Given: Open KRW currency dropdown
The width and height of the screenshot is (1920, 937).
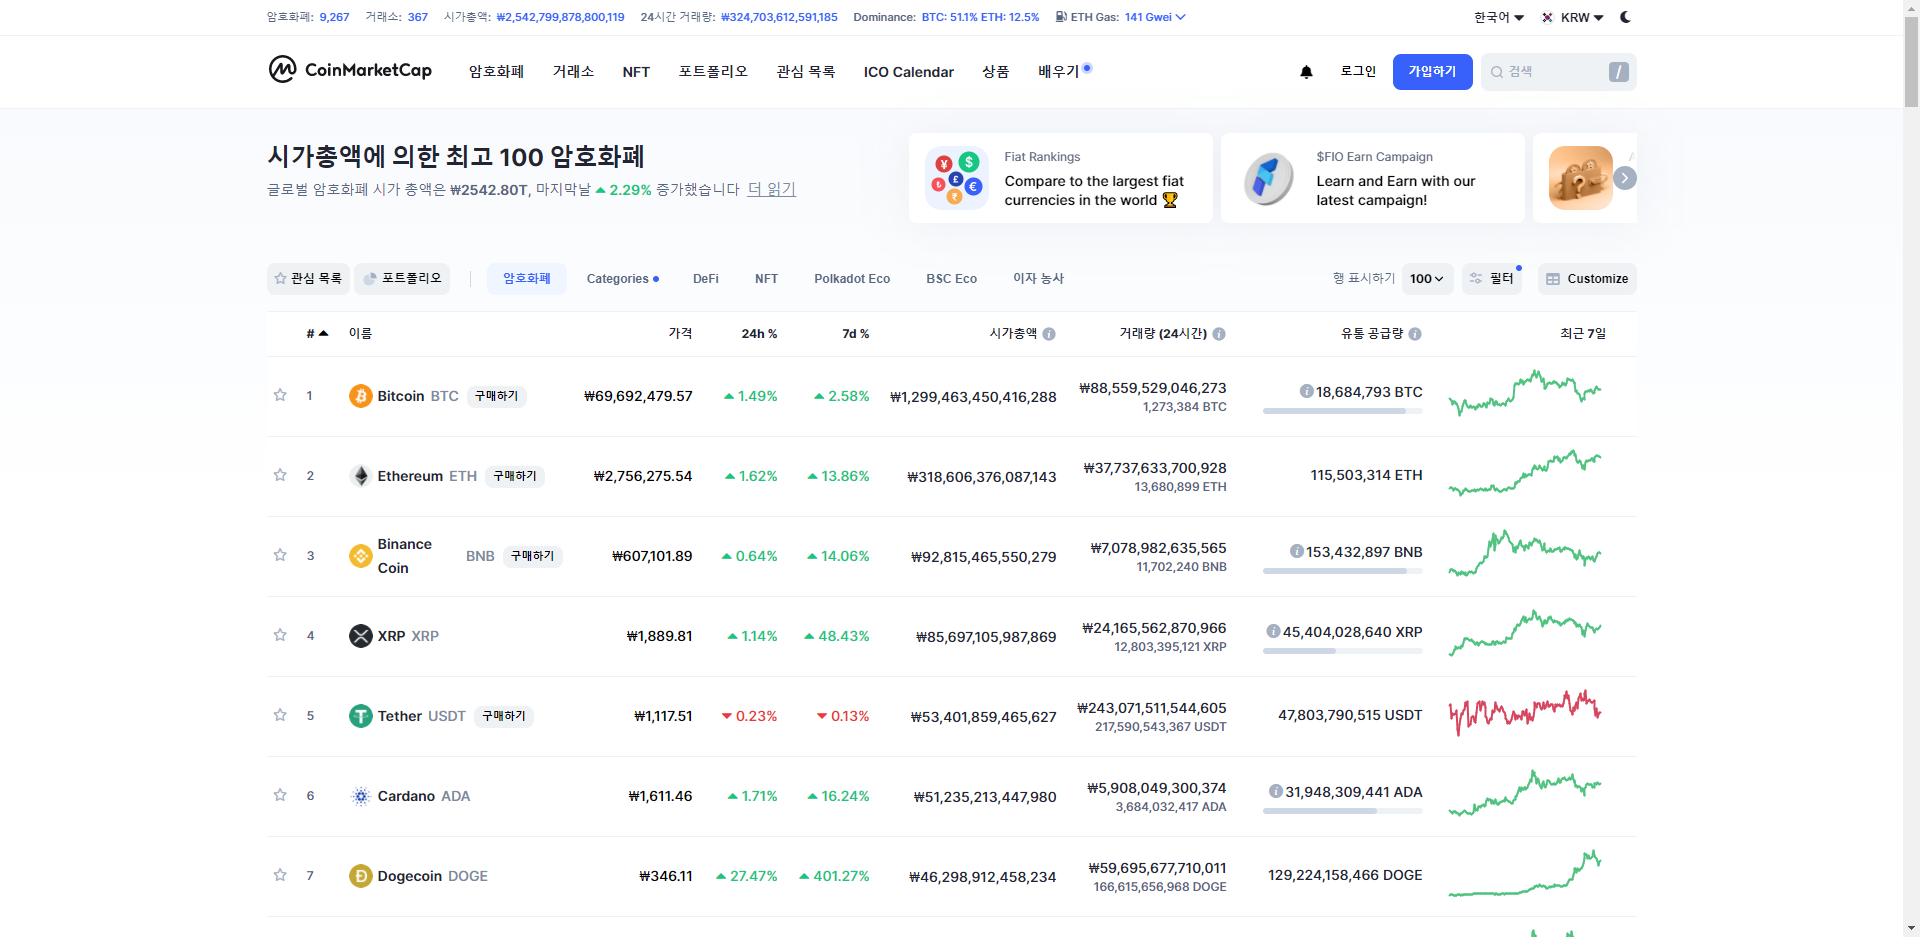Looking at the screenshot, I should click(x=1573, y=17).
